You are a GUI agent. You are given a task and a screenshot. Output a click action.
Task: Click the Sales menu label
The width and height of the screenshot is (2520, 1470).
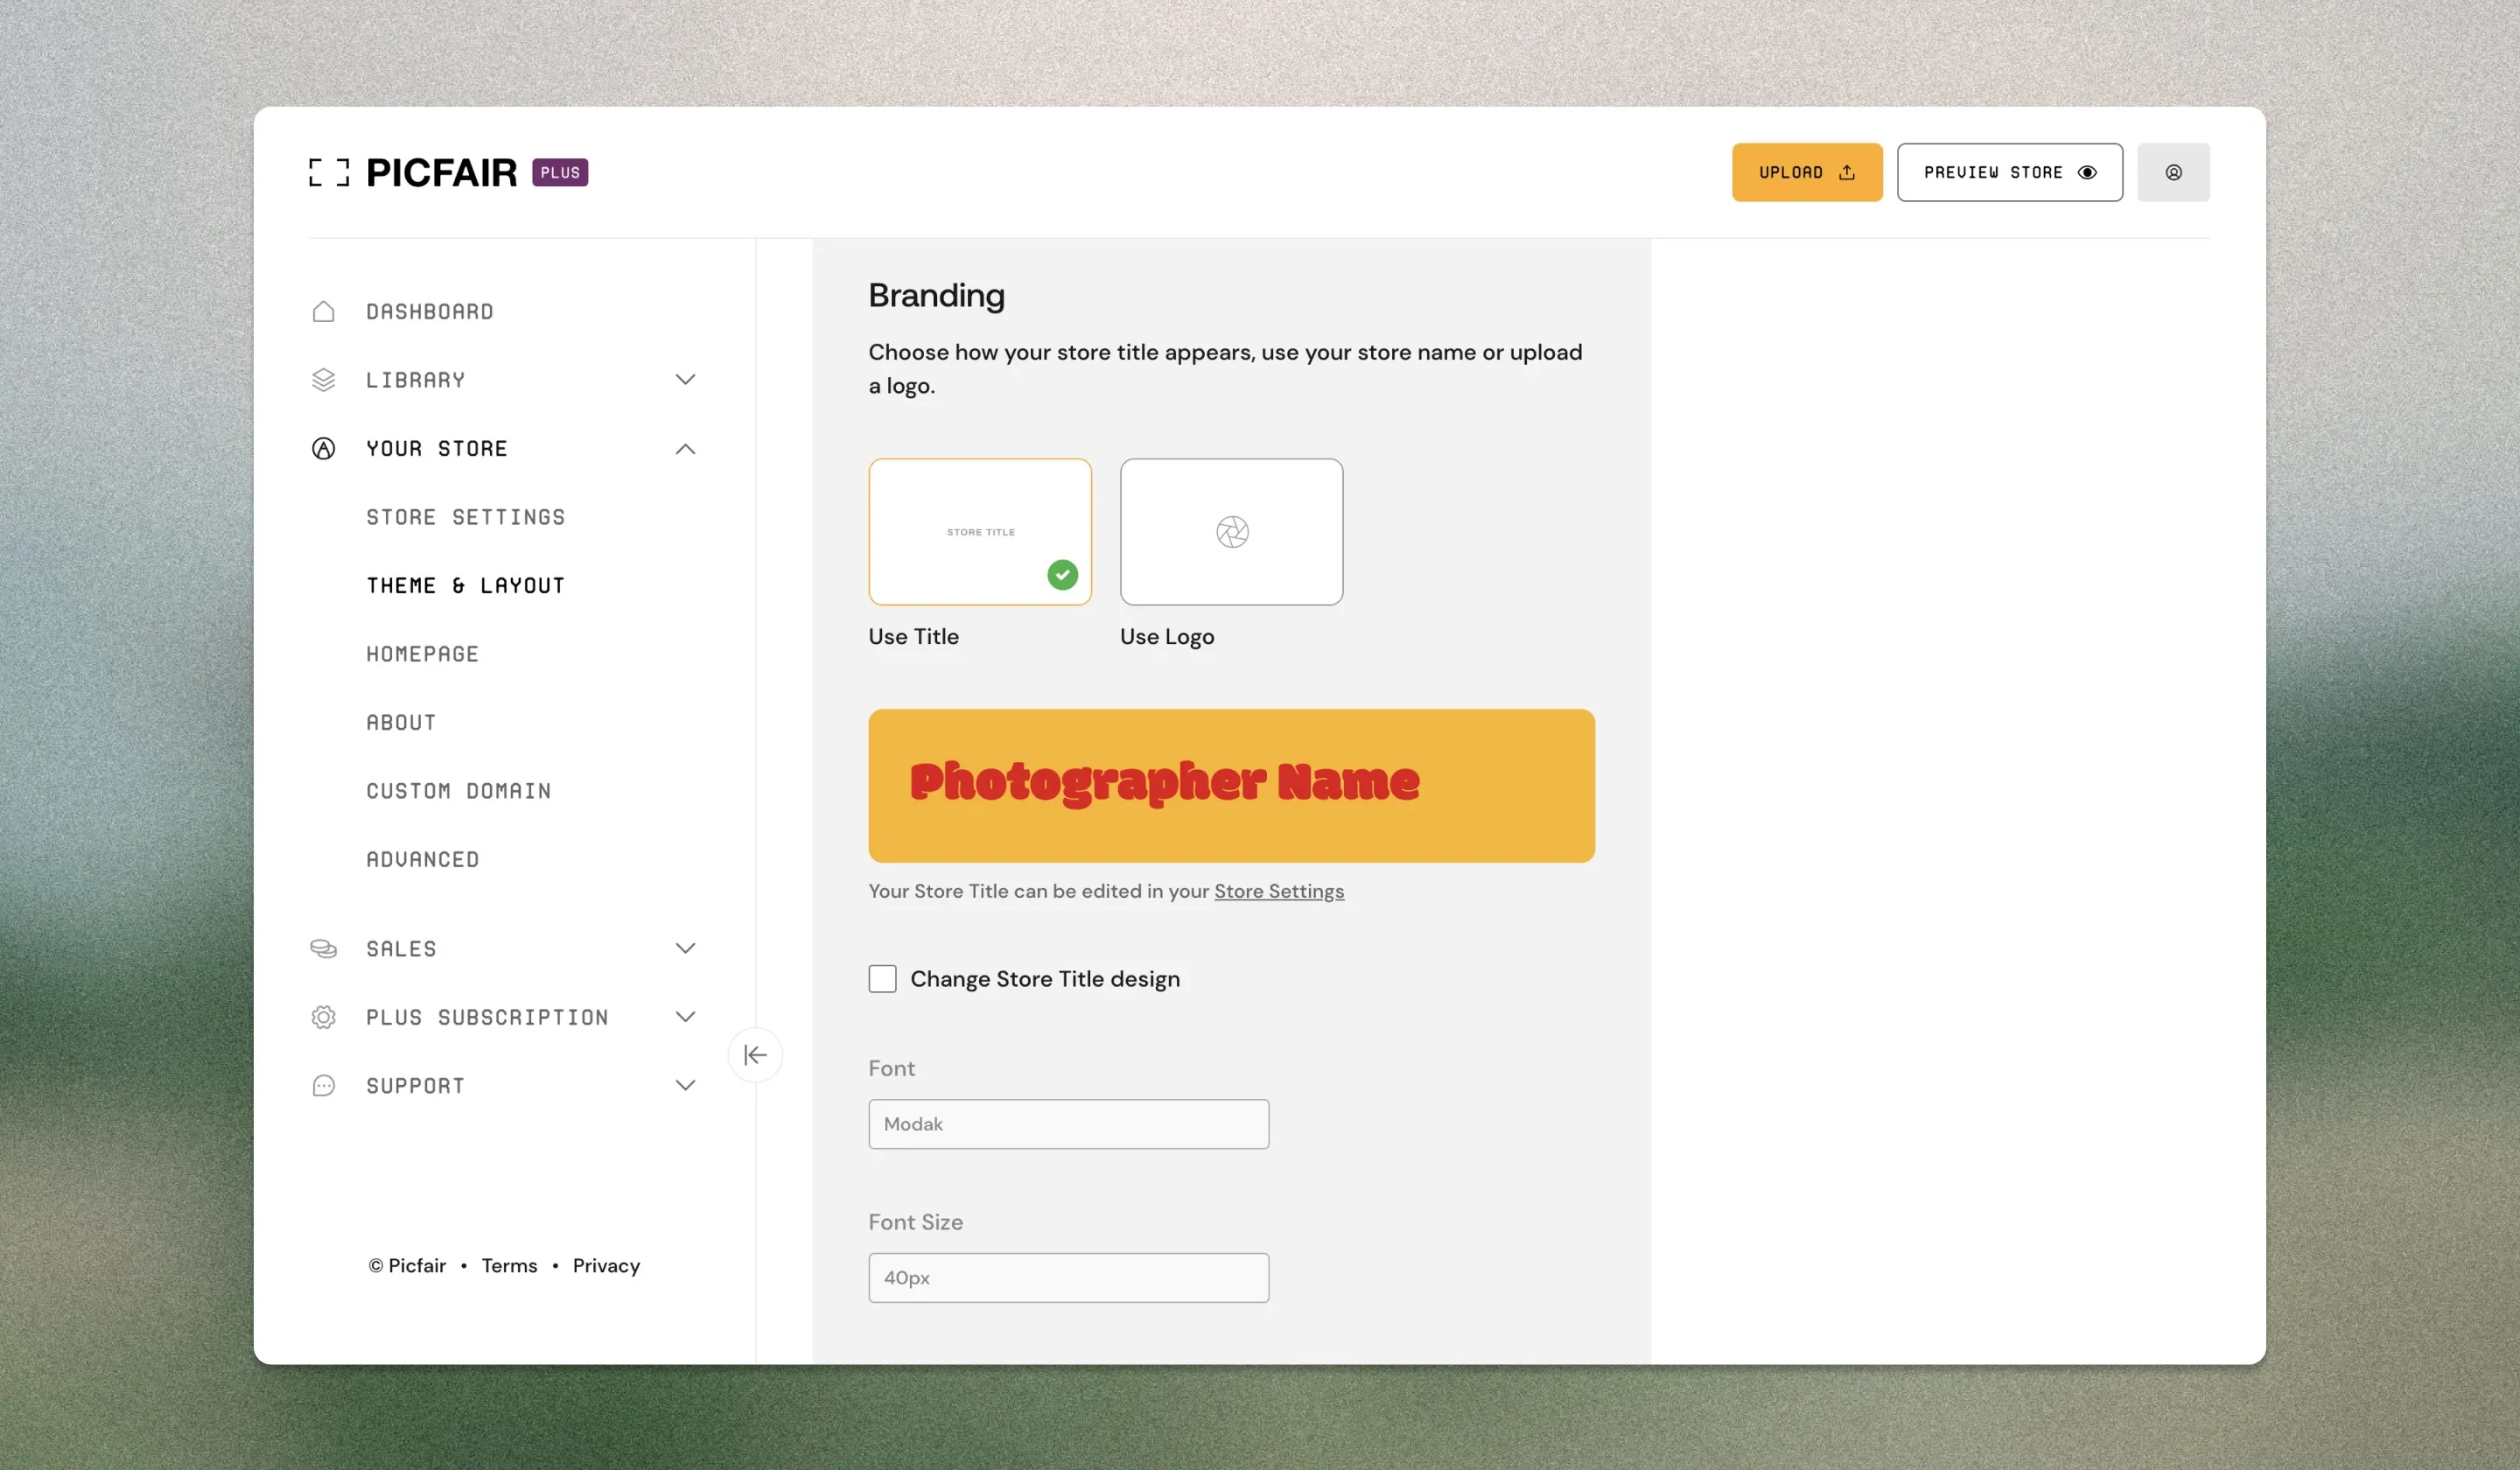pyautogui.click(x=400, y=948)
